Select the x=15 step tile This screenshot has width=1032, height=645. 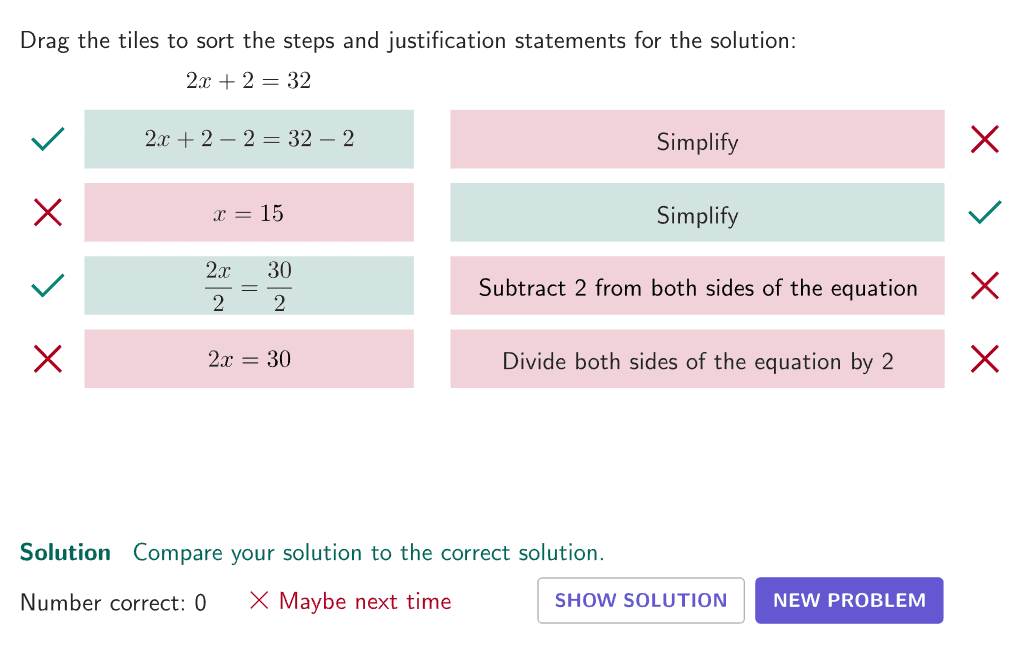(249, 212)
